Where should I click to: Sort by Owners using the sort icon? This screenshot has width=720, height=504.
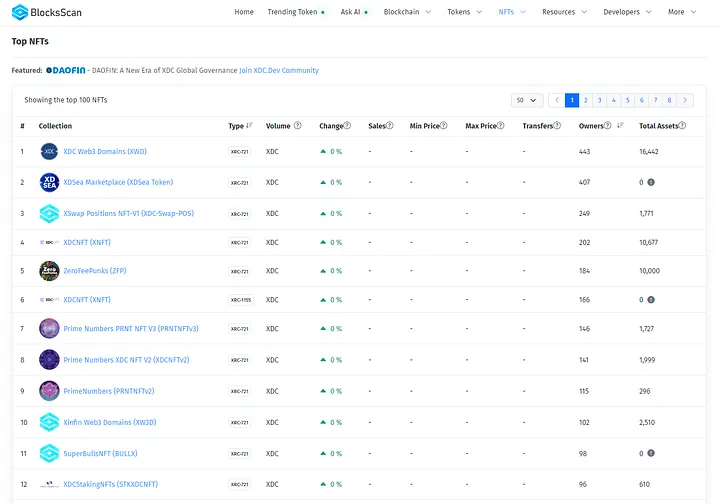tap(620, 126)
